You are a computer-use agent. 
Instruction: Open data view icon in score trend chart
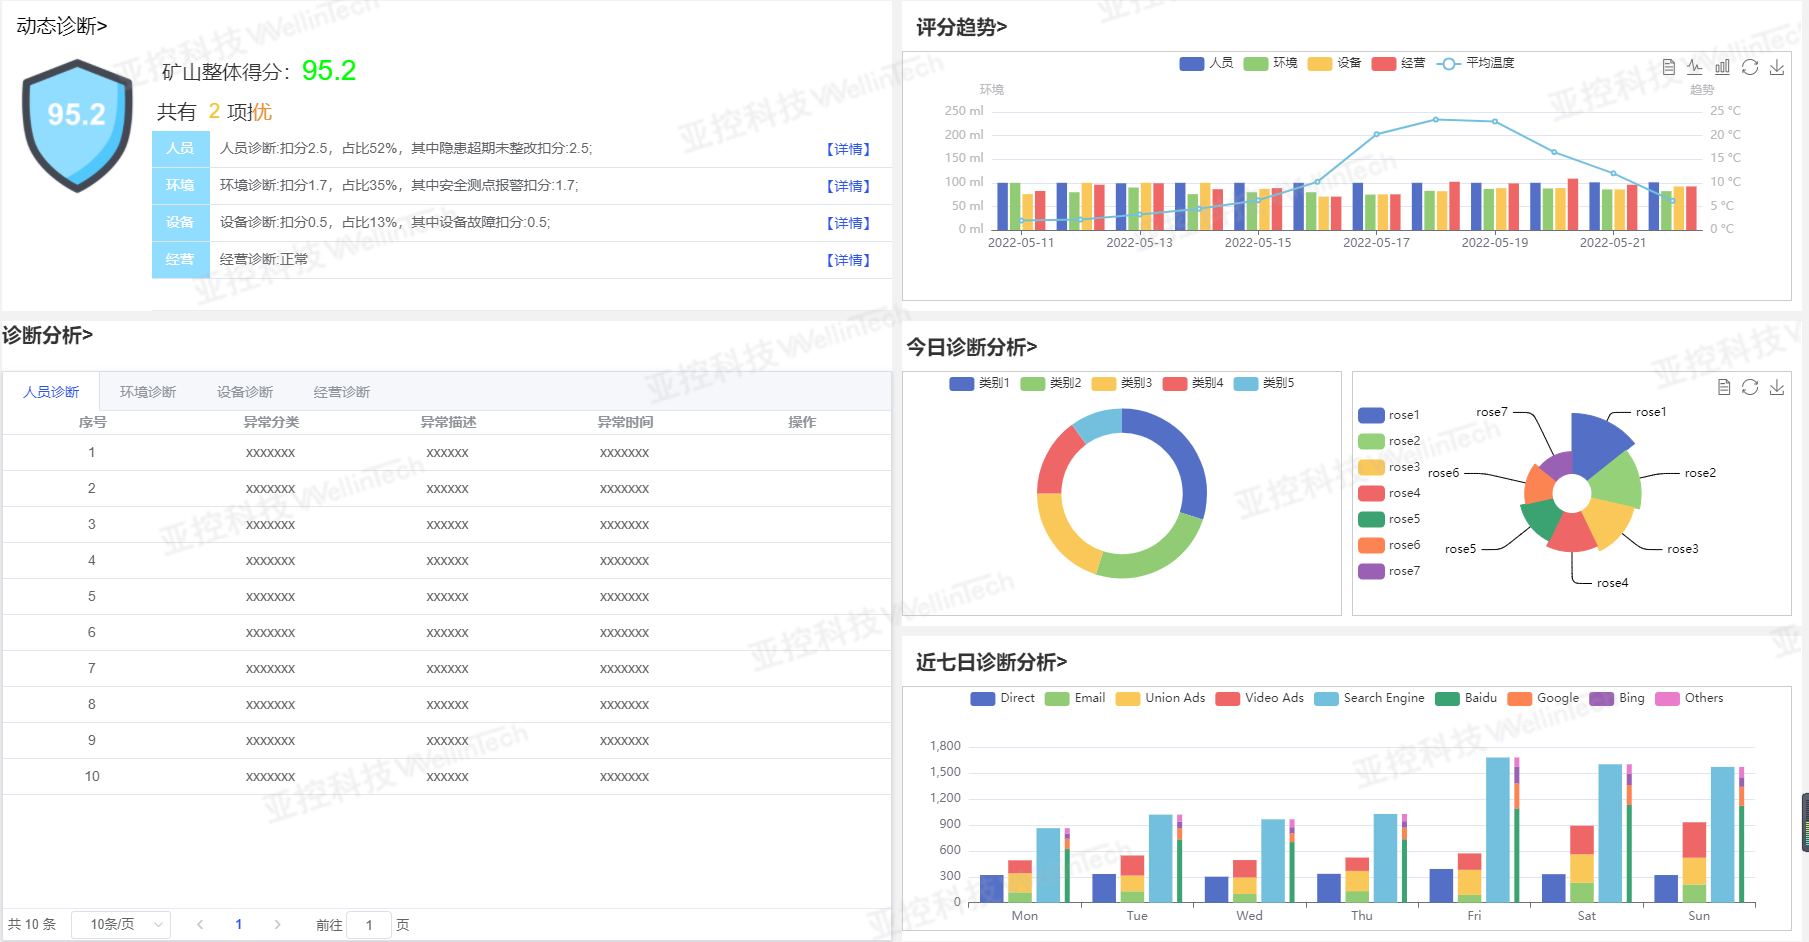[x=1668, y=67]
